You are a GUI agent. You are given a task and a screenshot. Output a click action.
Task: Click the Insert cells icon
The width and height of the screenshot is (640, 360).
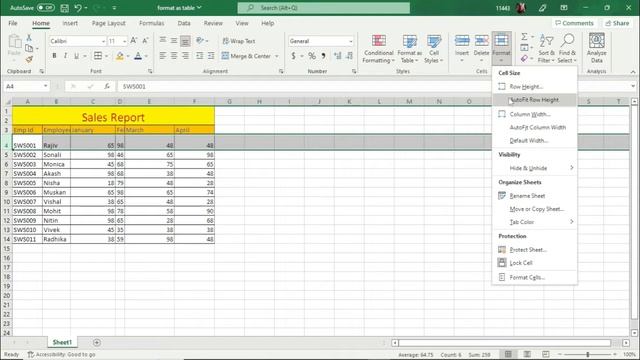[x=462, y=41]
